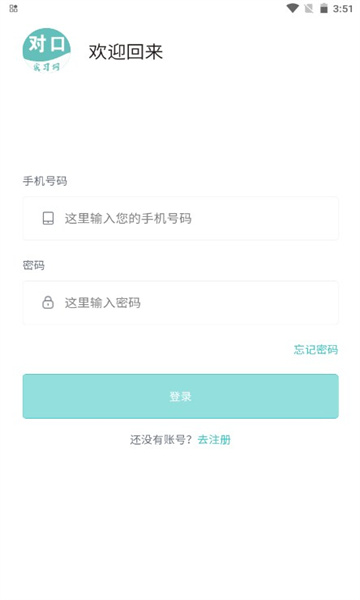The width and height of the screenshot is (360, 600).
Task: Tap the notification icon in the top-left status bar
Action: [x=13, y=8]
